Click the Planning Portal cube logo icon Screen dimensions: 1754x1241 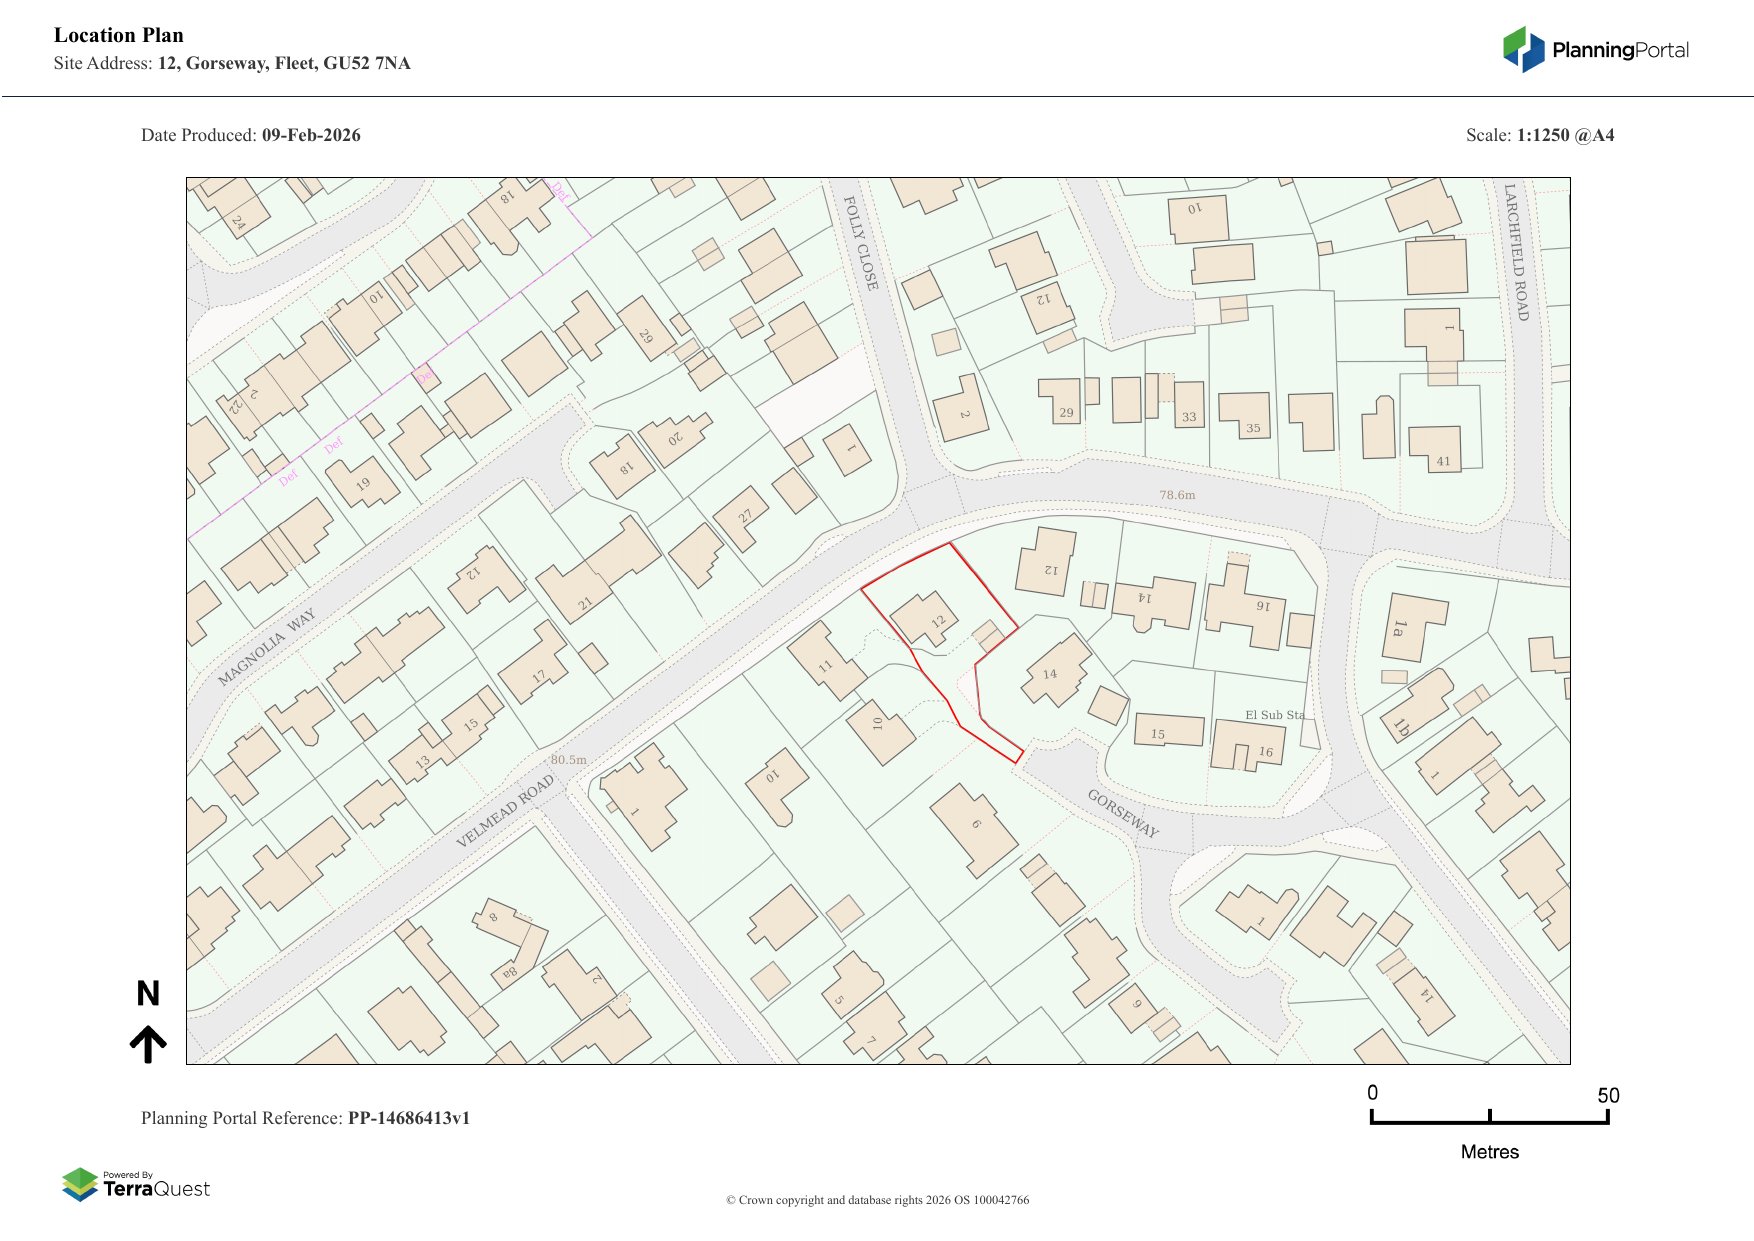[1523, 49]
